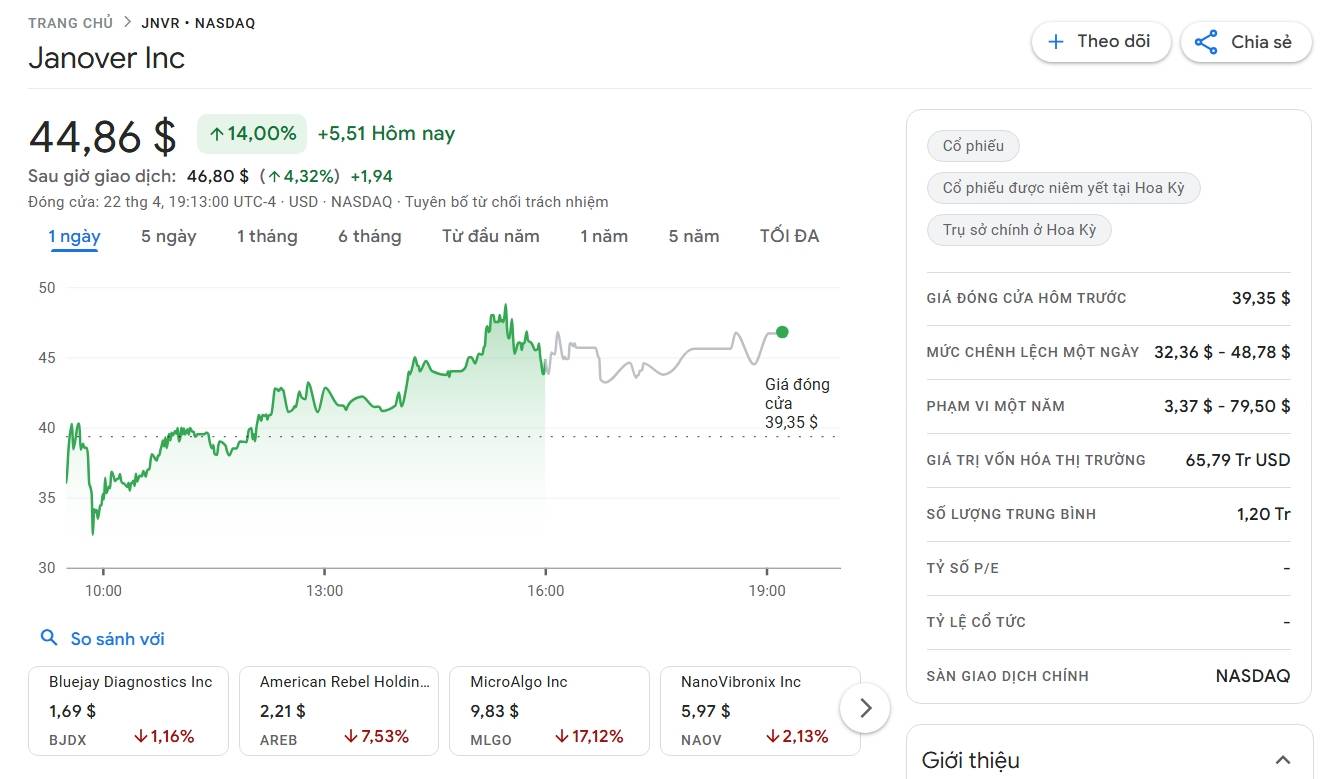Click the Giá đóng cửa 39,35 $ chart label

pyautogui.click(x=797, y=403)
